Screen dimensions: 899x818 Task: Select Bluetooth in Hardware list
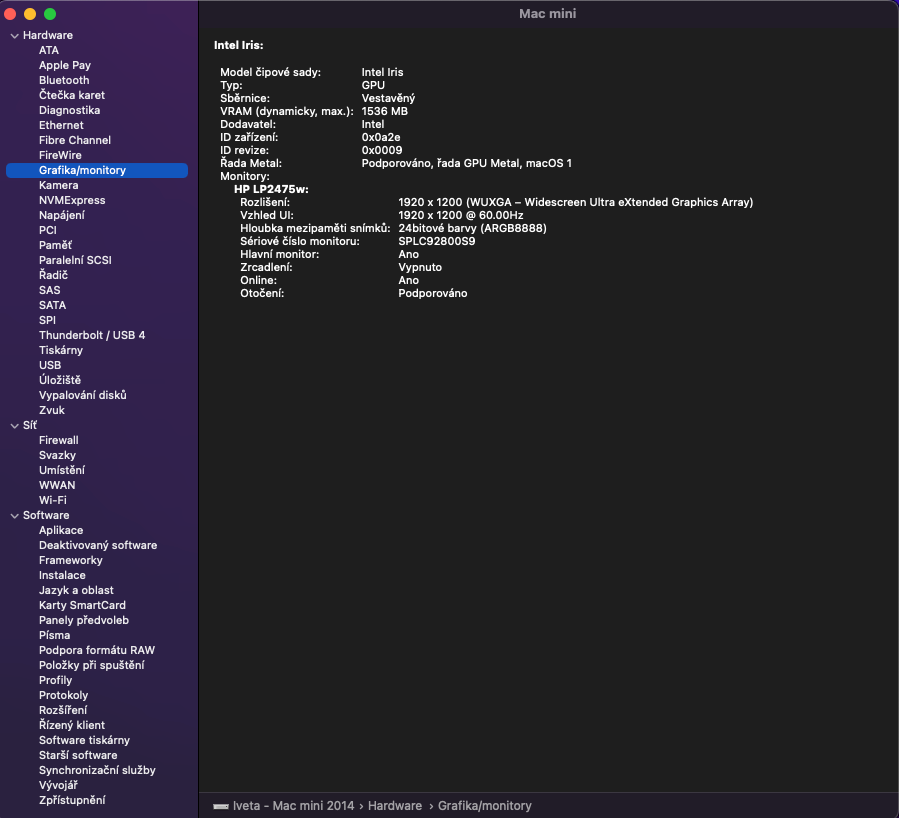click(64, 80)
